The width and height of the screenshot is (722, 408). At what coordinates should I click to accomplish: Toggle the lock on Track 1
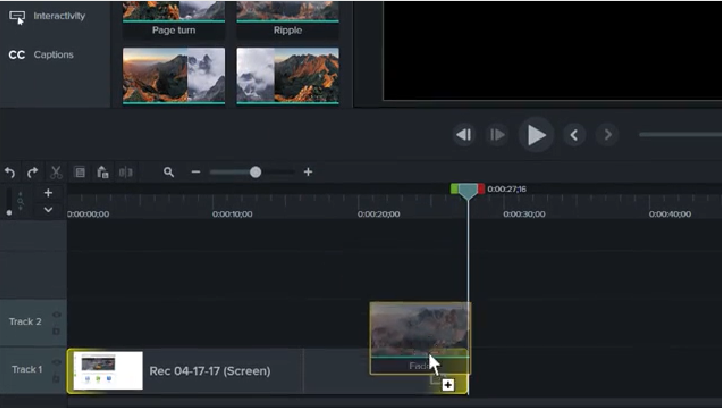pos(57,378)
